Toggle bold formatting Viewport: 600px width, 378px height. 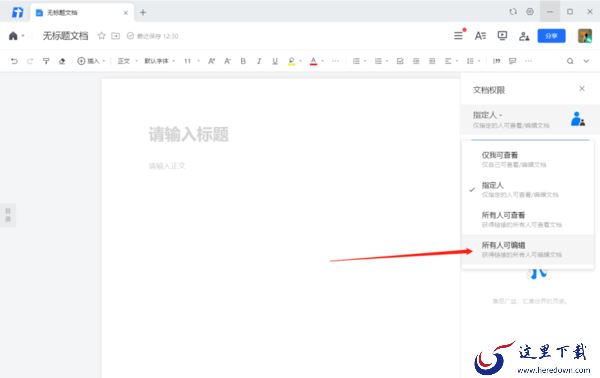pos(243,61)
